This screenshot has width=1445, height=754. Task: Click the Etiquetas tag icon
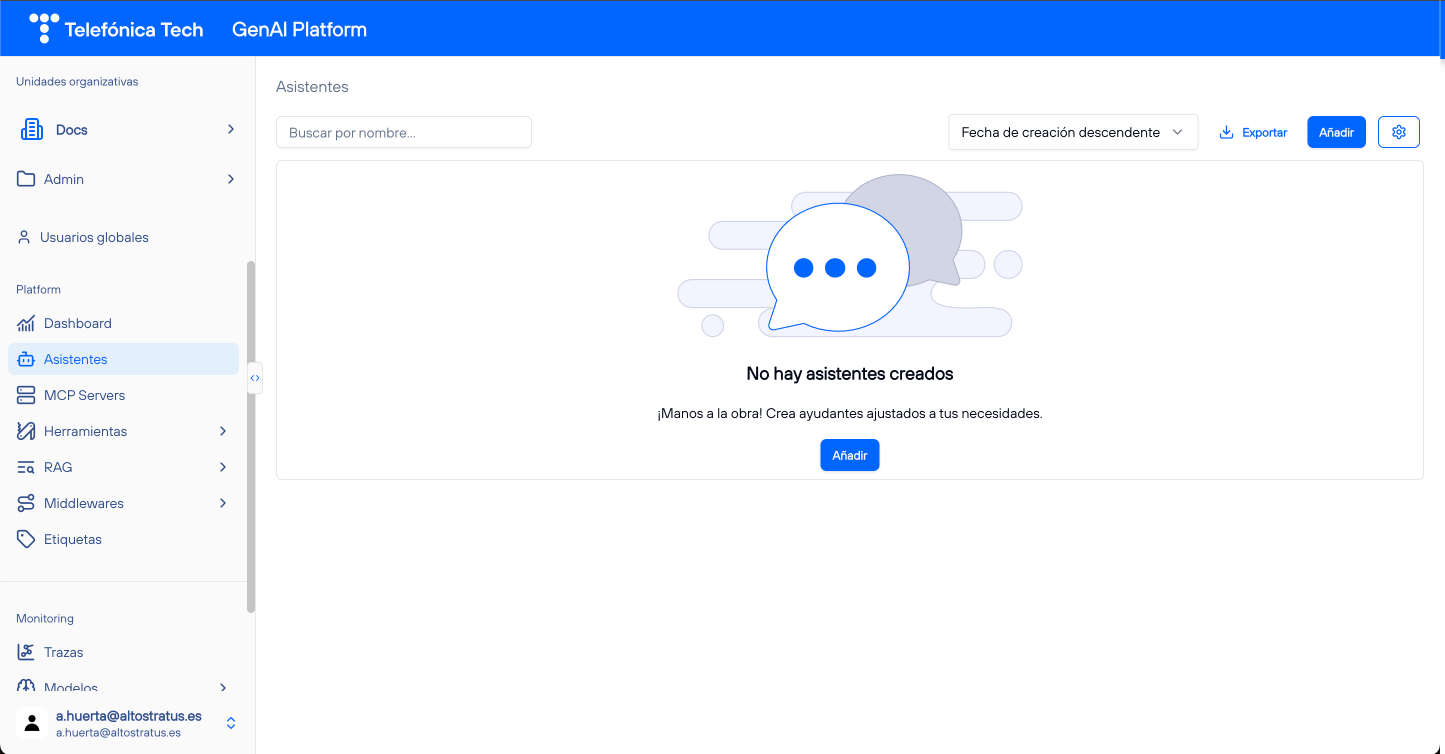click(26, 540)
